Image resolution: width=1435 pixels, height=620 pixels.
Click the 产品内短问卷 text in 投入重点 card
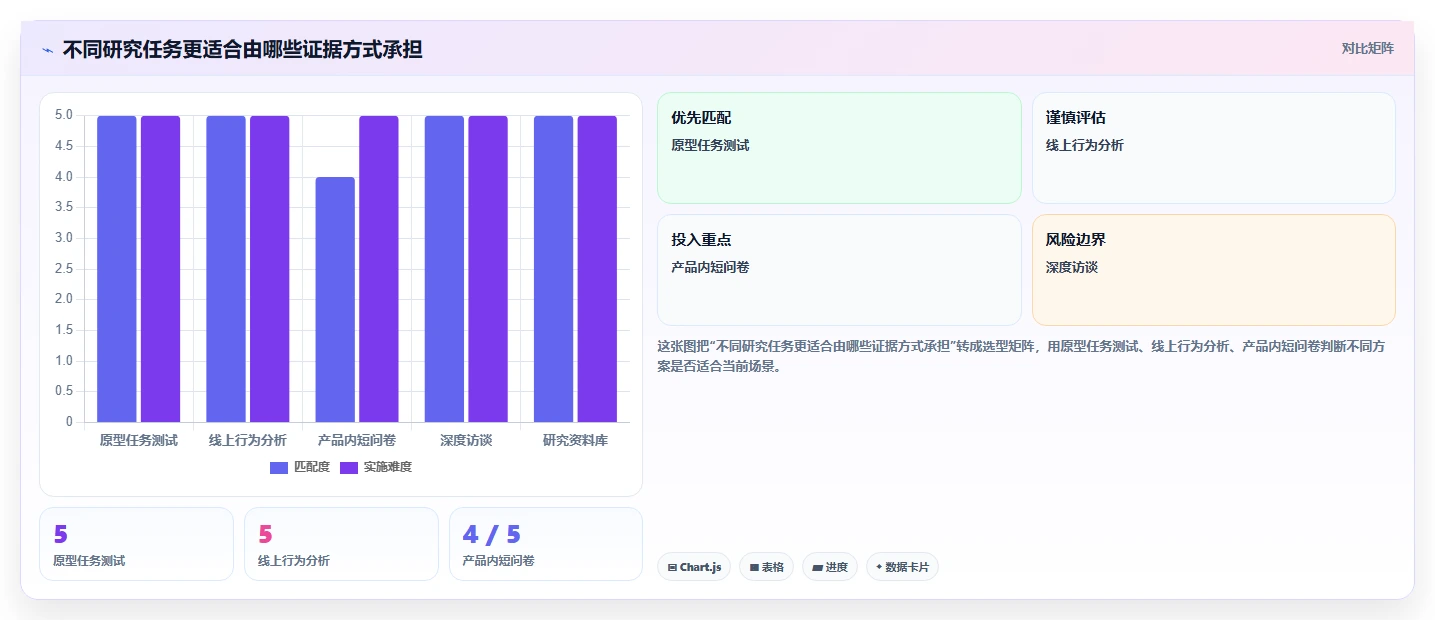[x=711, y=267]
